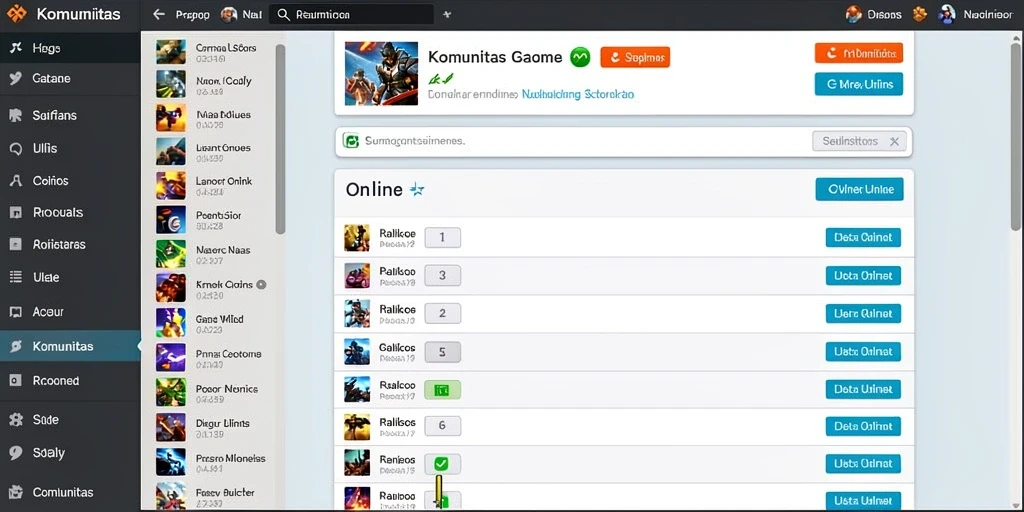Screen dimensions: 1024x512
Task: Click the green round icon beside Komunitas Gaome
Action: 580,57
